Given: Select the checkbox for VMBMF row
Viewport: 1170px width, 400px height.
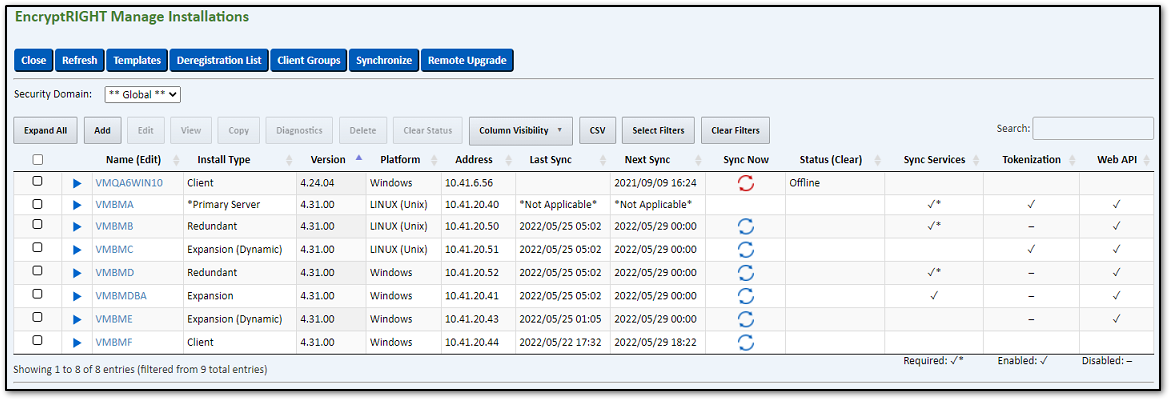Looking at the screenshot, I should pyautogui.click(x=38, y=341).
